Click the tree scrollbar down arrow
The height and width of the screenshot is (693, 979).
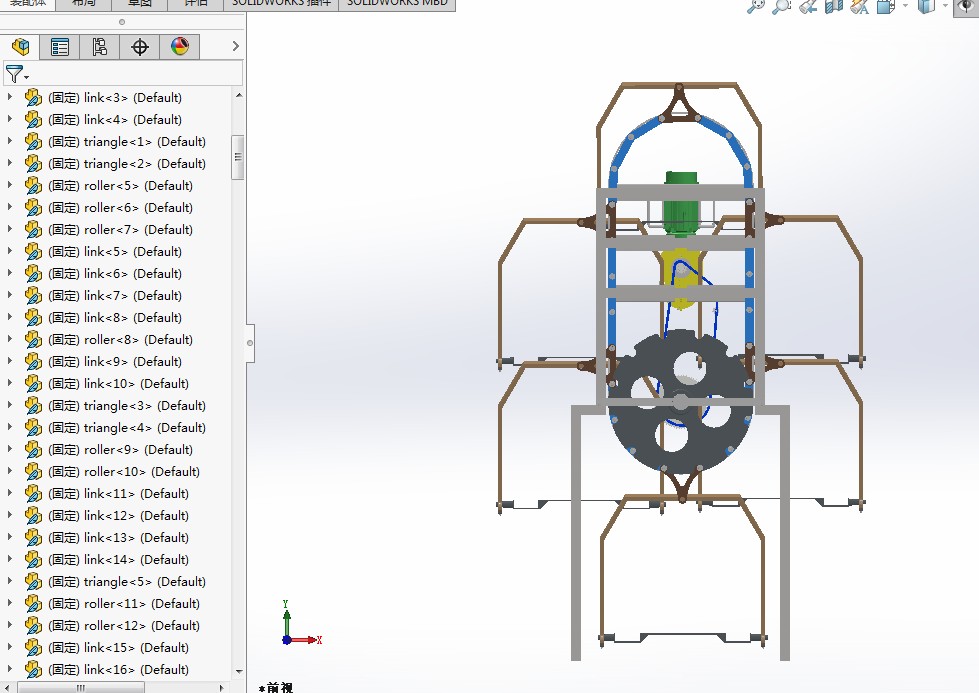coord(239,672)
